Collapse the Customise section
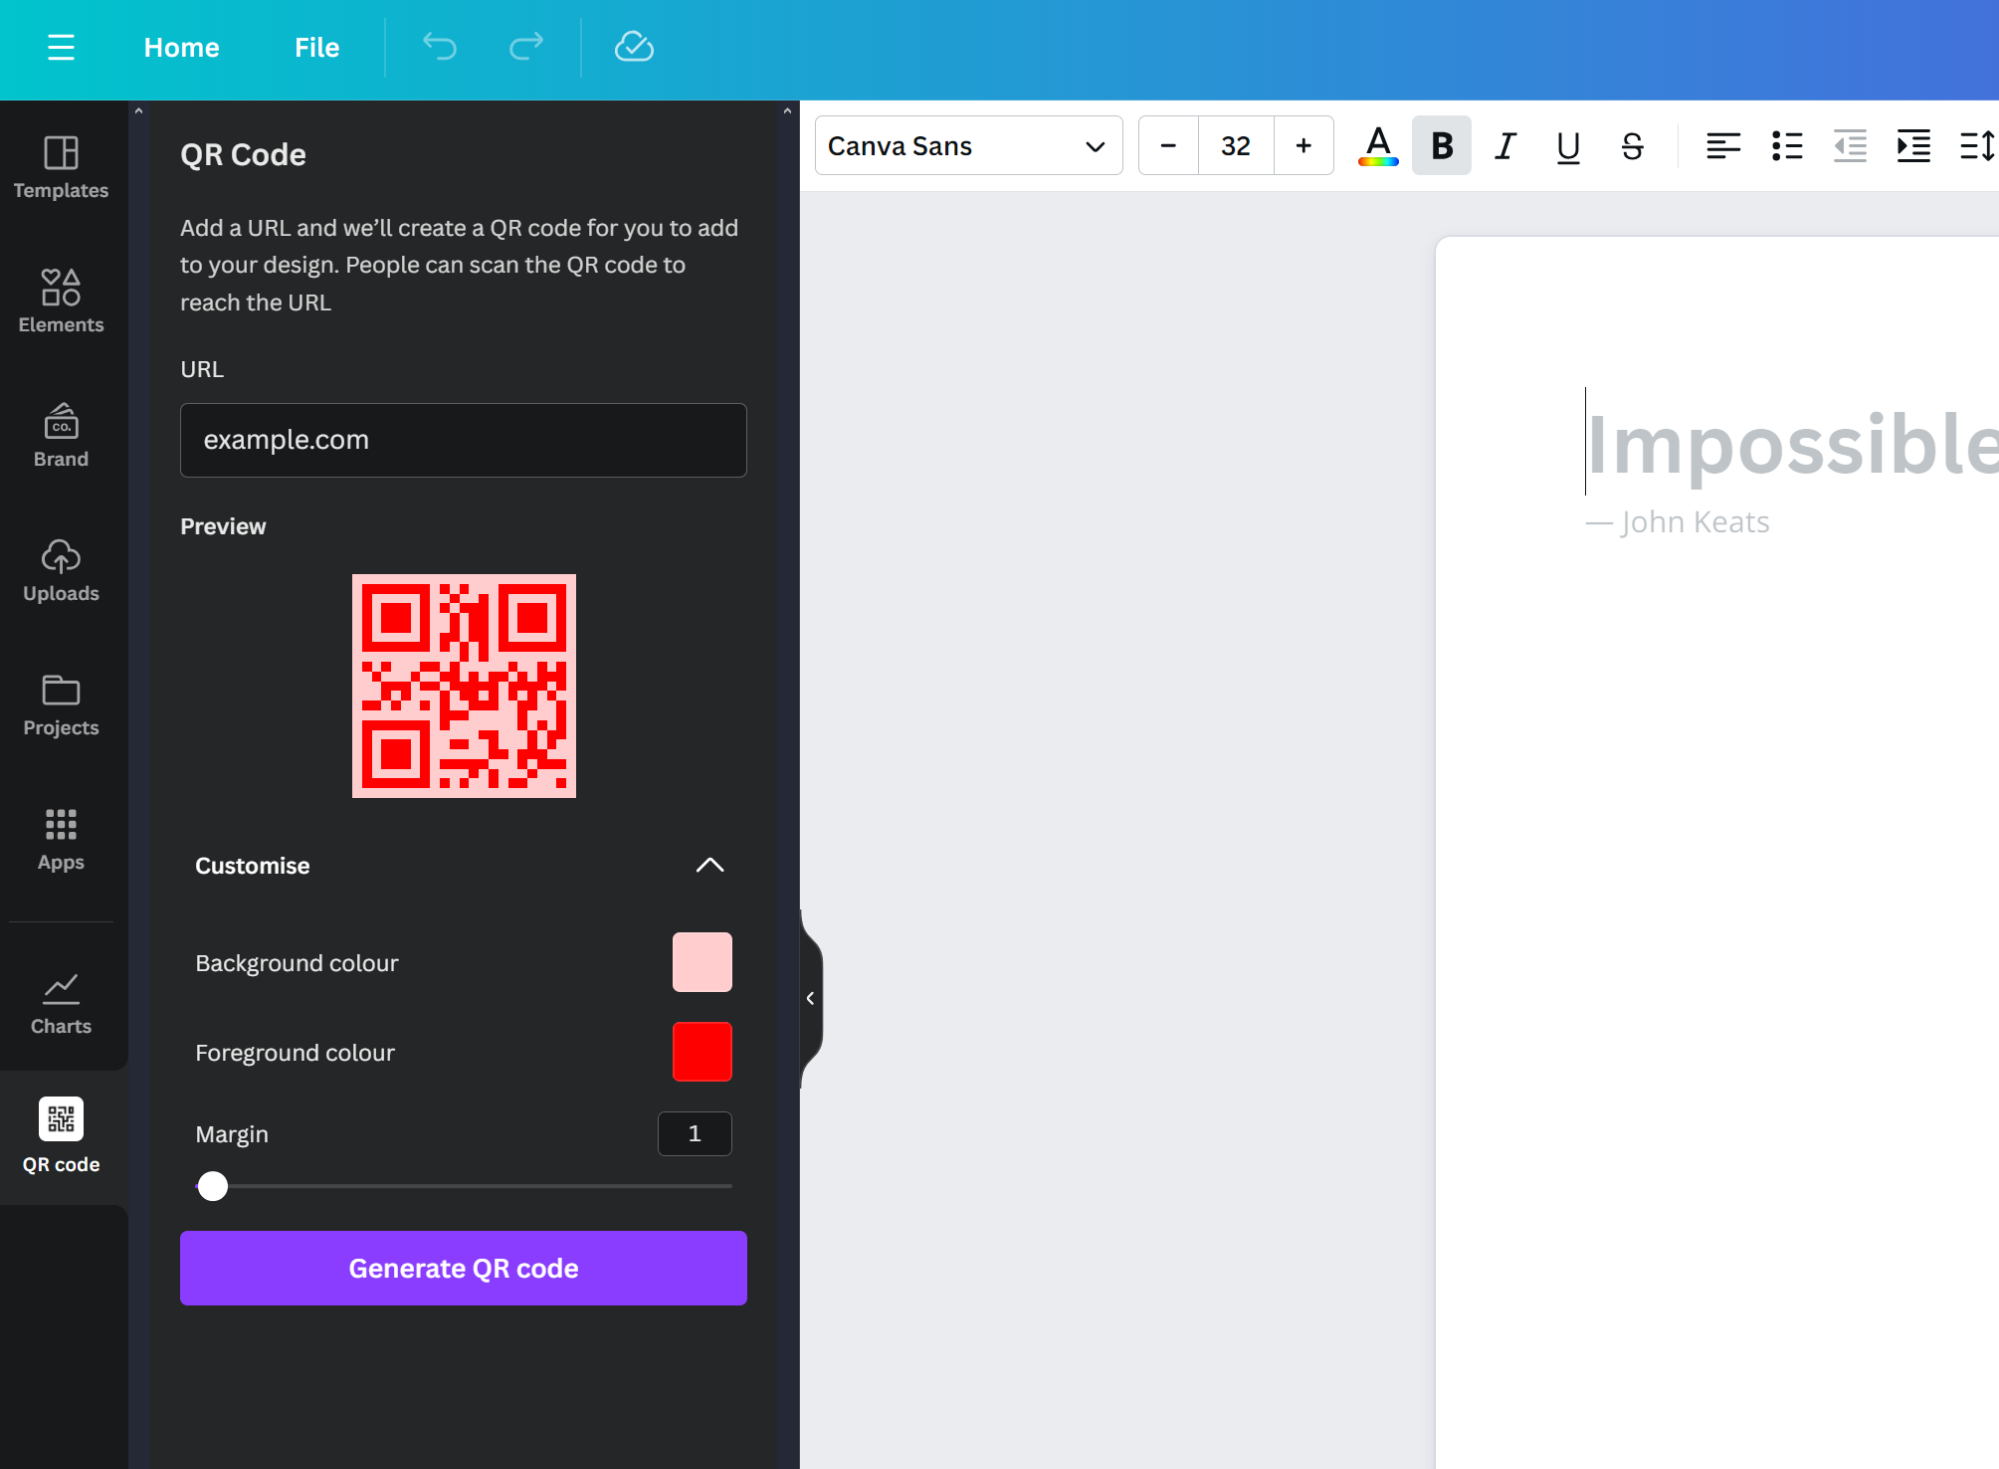The width and height of the screenshot is (1999, 1469). click(709, 865)
